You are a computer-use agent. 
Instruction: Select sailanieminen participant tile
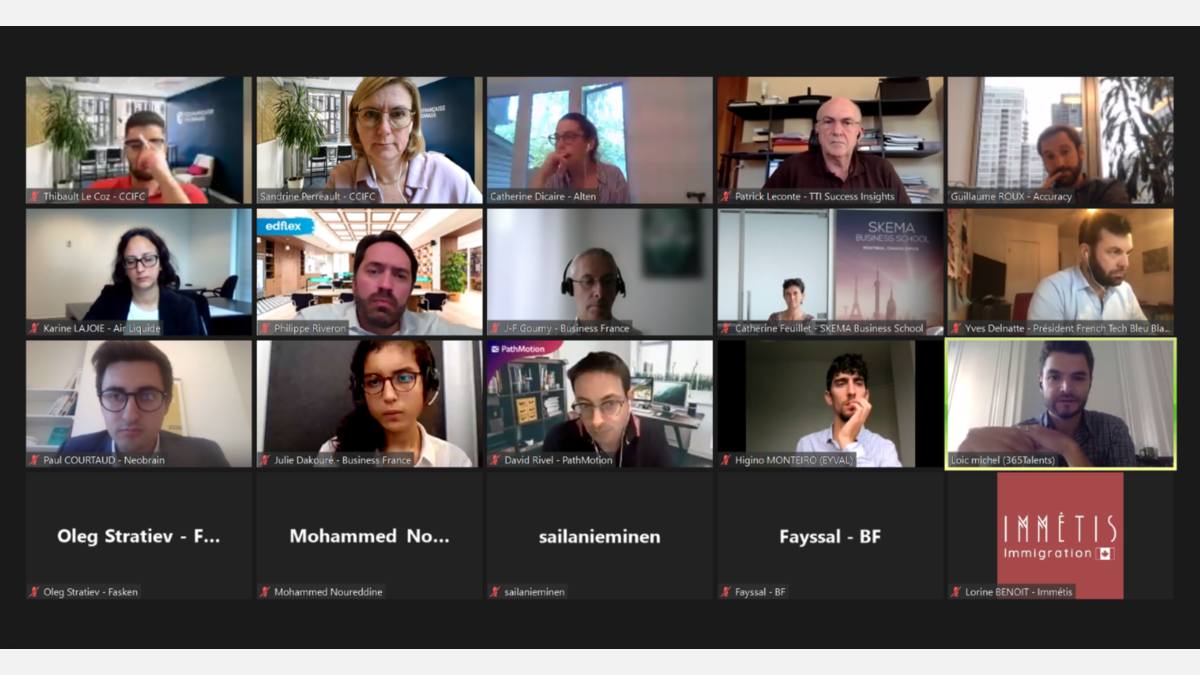click(x=600, y=536)
